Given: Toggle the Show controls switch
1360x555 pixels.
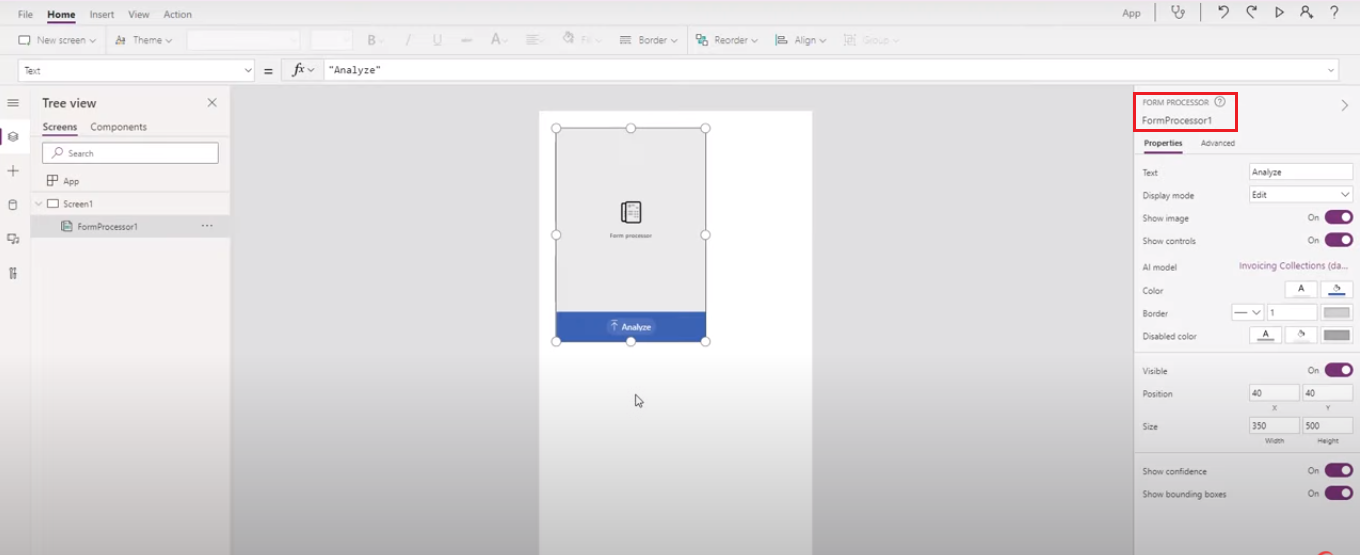Looking at the screenshot, I should (1339, 240).
